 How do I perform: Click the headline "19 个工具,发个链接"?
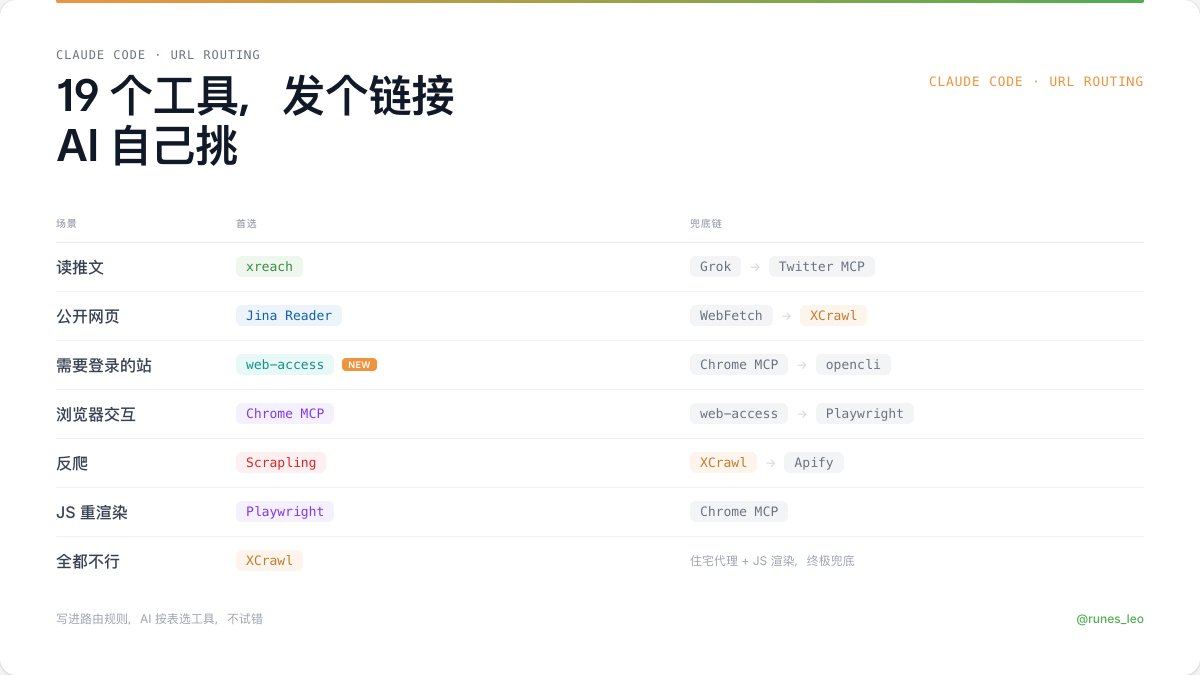[255, 98]
